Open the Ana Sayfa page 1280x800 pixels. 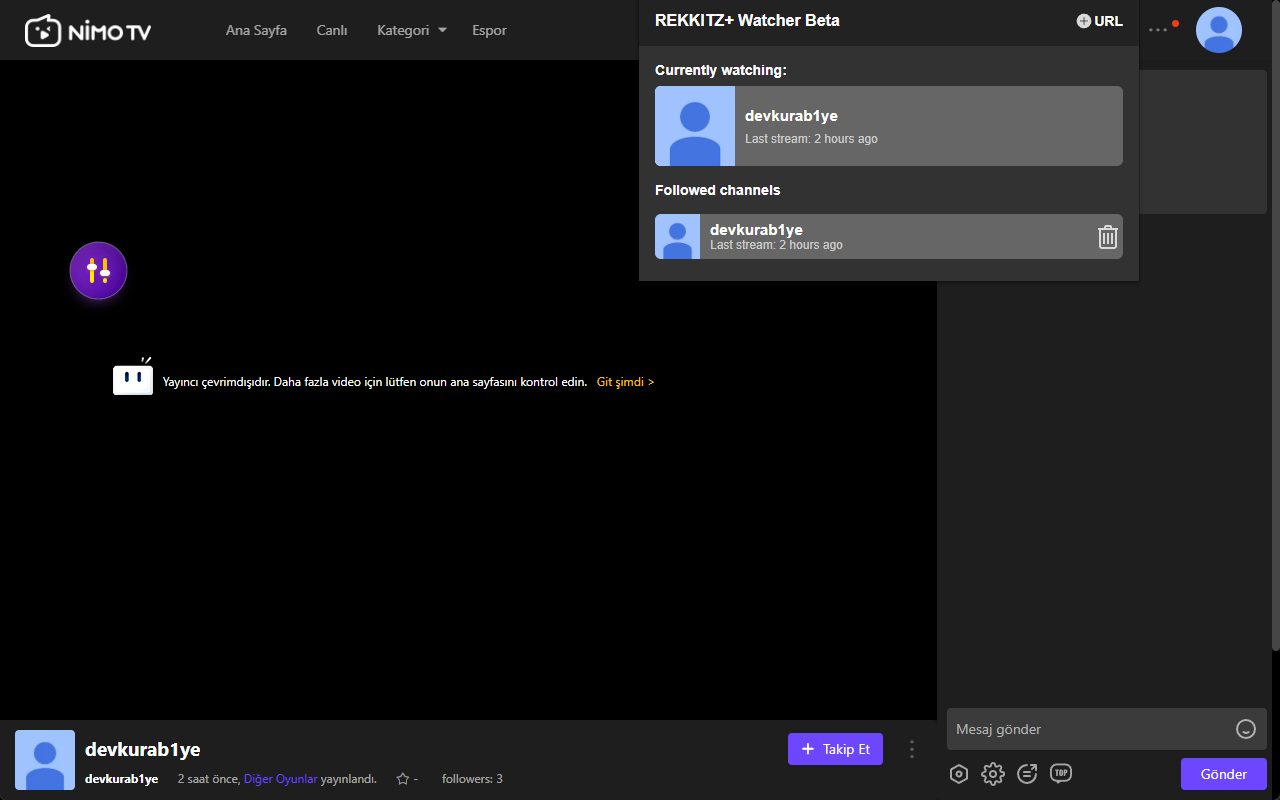coord(256,30)
